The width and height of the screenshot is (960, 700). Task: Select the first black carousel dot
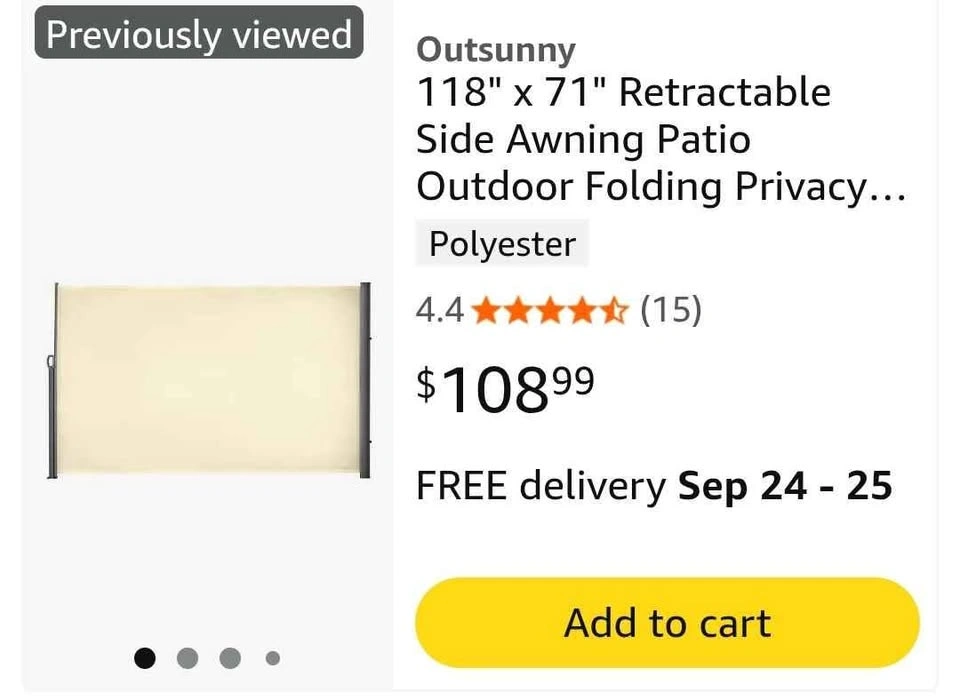pyautogui.click(x=146, y=657)
